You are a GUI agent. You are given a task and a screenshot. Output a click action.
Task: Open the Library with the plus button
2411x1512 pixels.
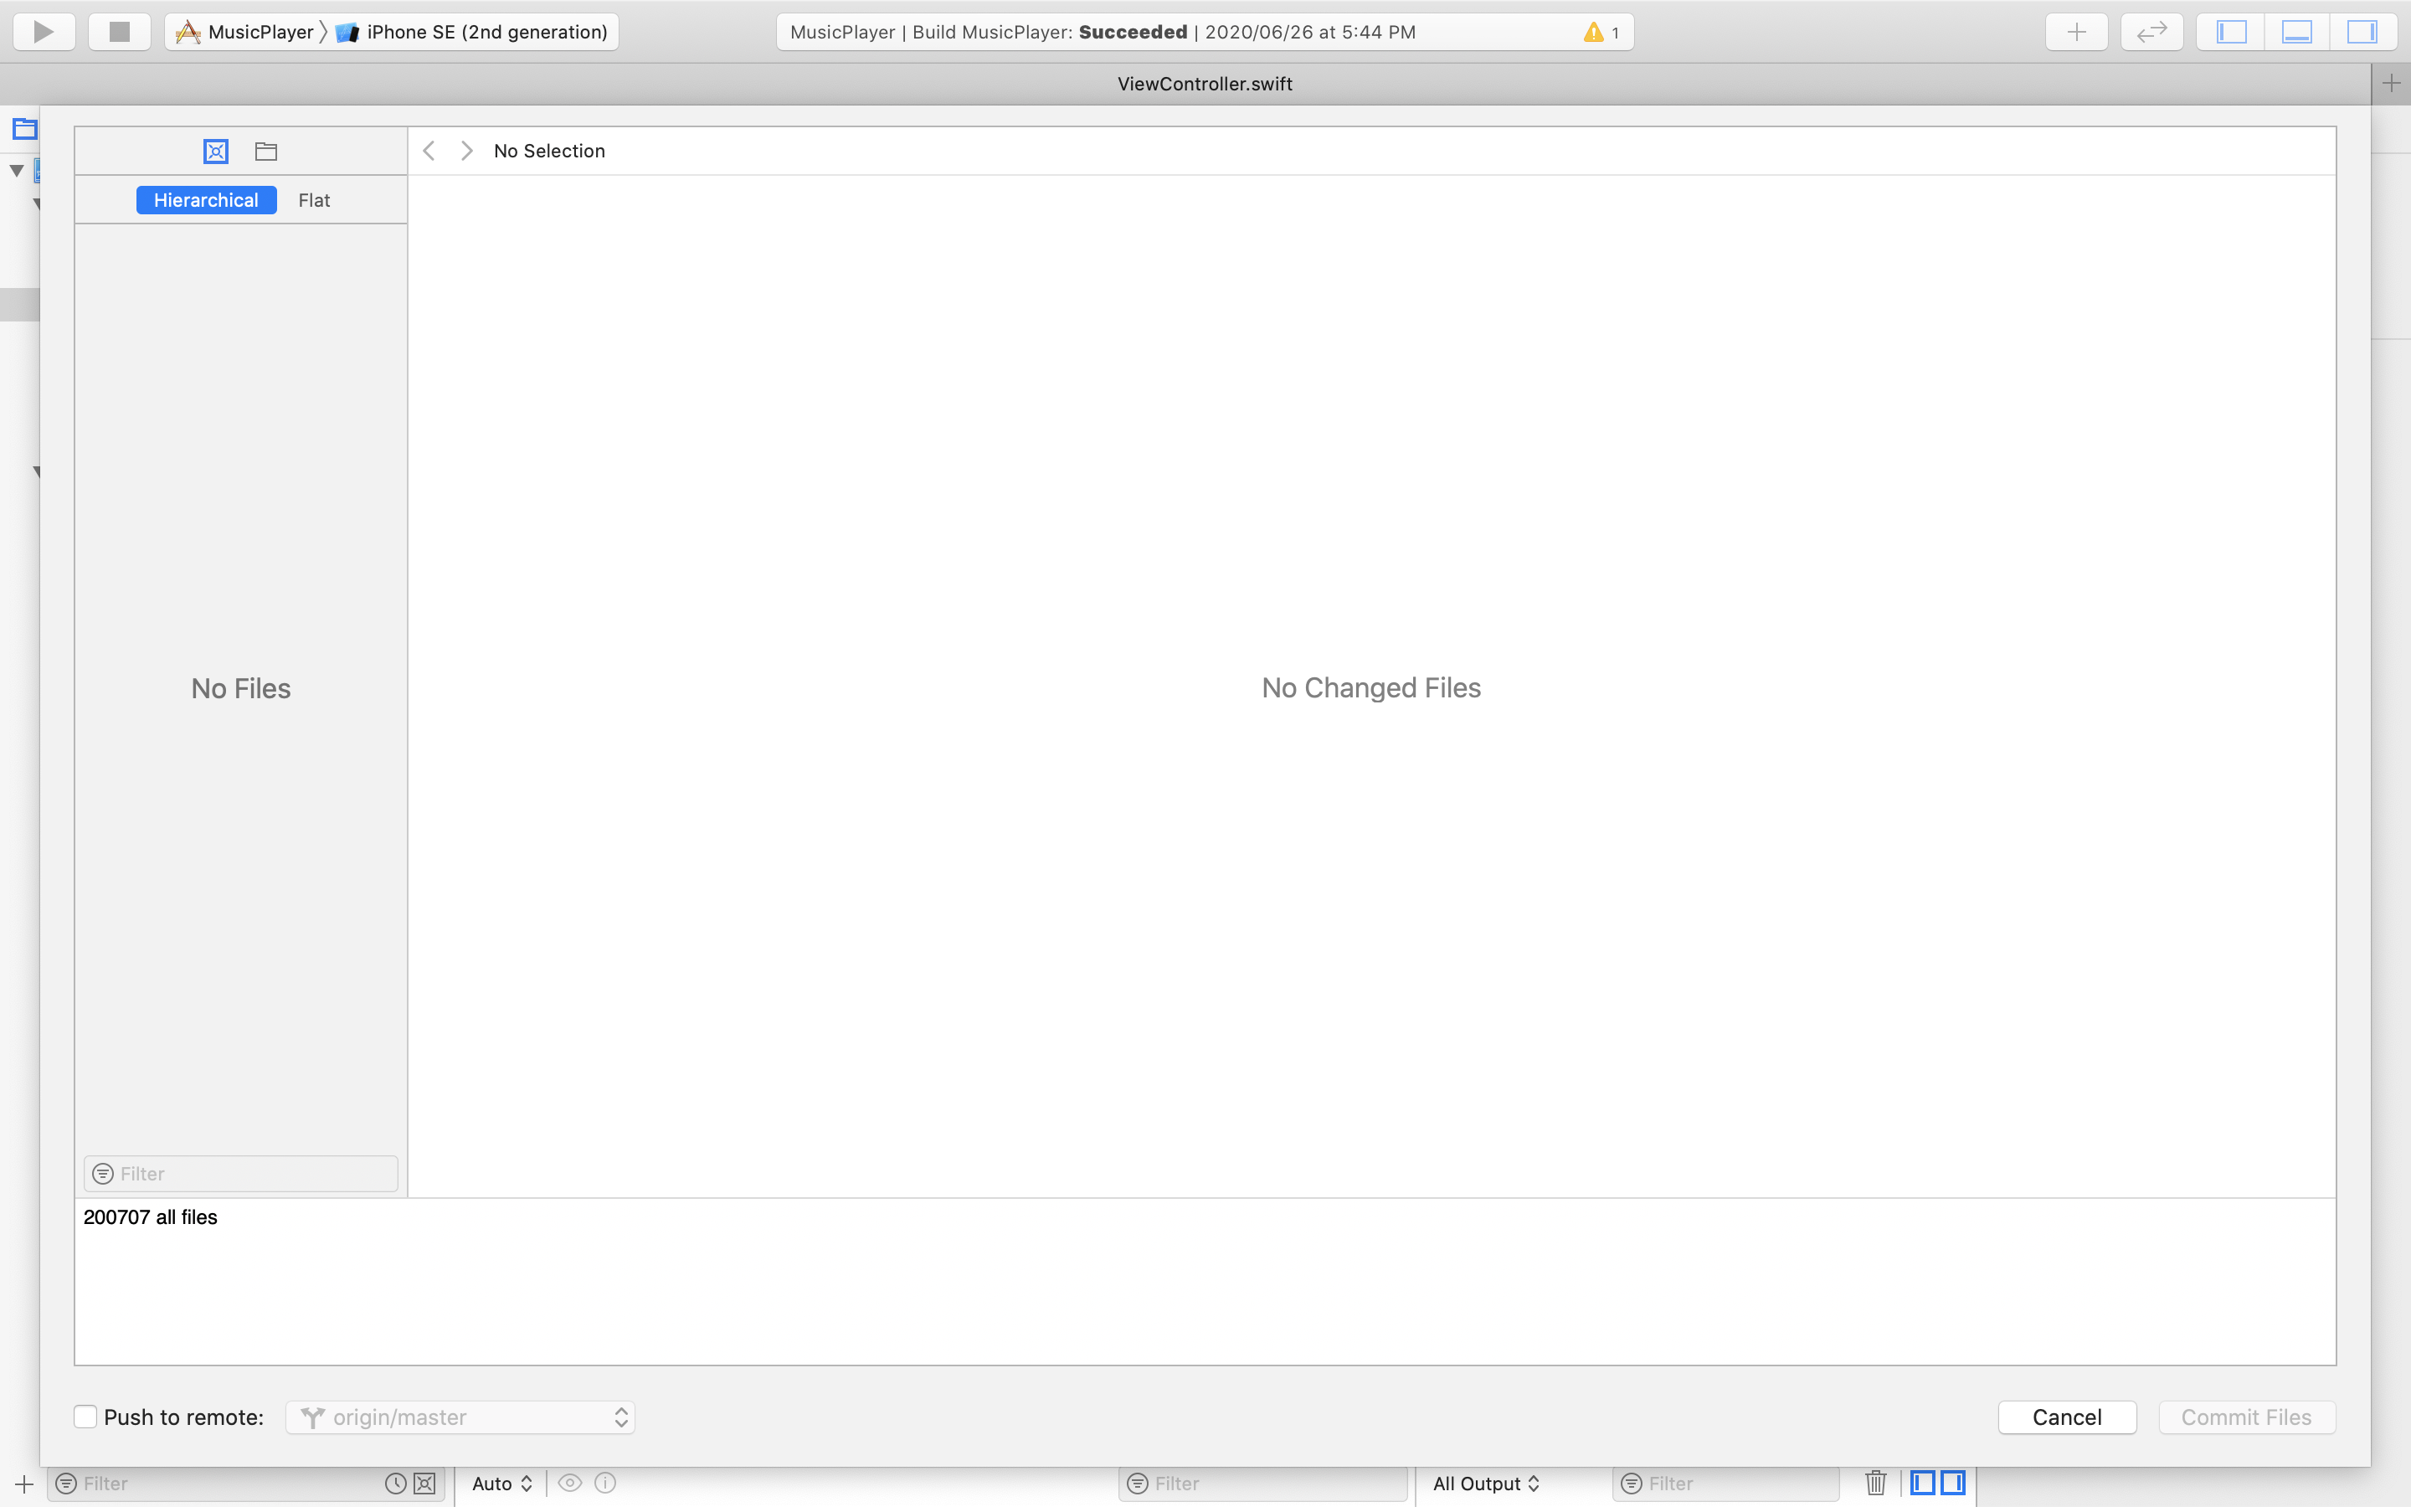2076,31
